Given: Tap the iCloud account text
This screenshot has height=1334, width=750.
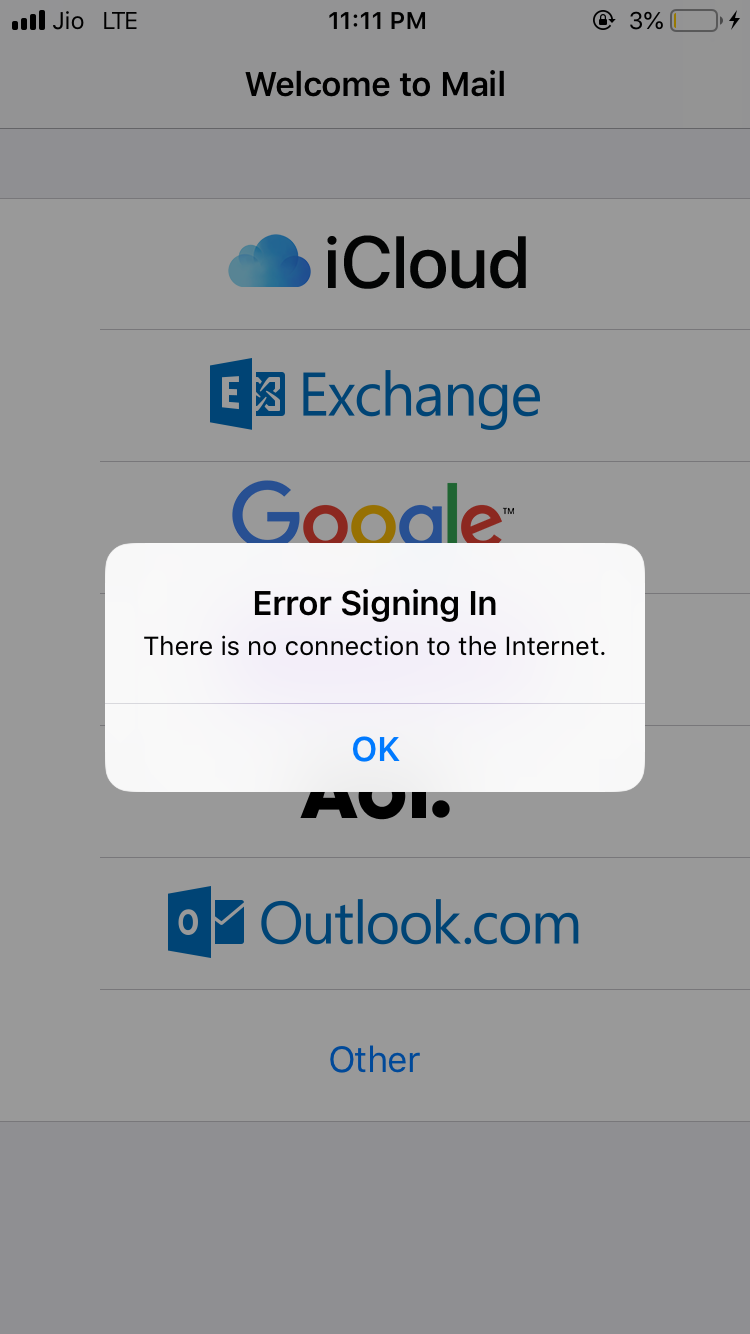Looking at the screenshot, I should pos(426,263).
